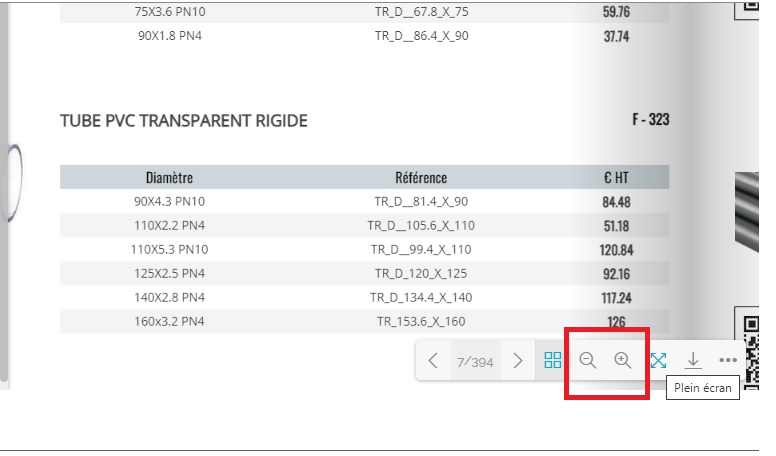The image size is (776, 456).
Task: Go to the next page arrow
Action: [x=517, y=361]
